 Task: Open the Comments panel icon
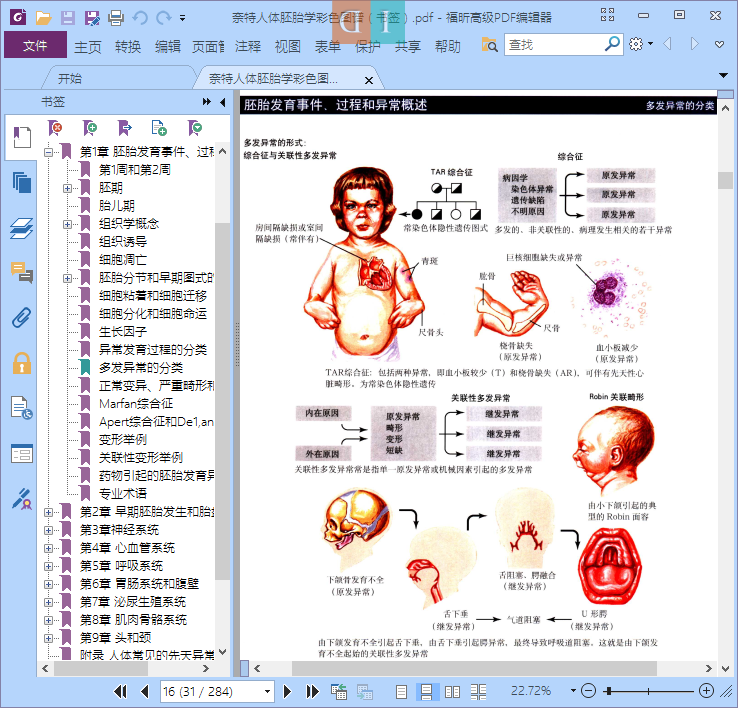[x=22, y=273]
